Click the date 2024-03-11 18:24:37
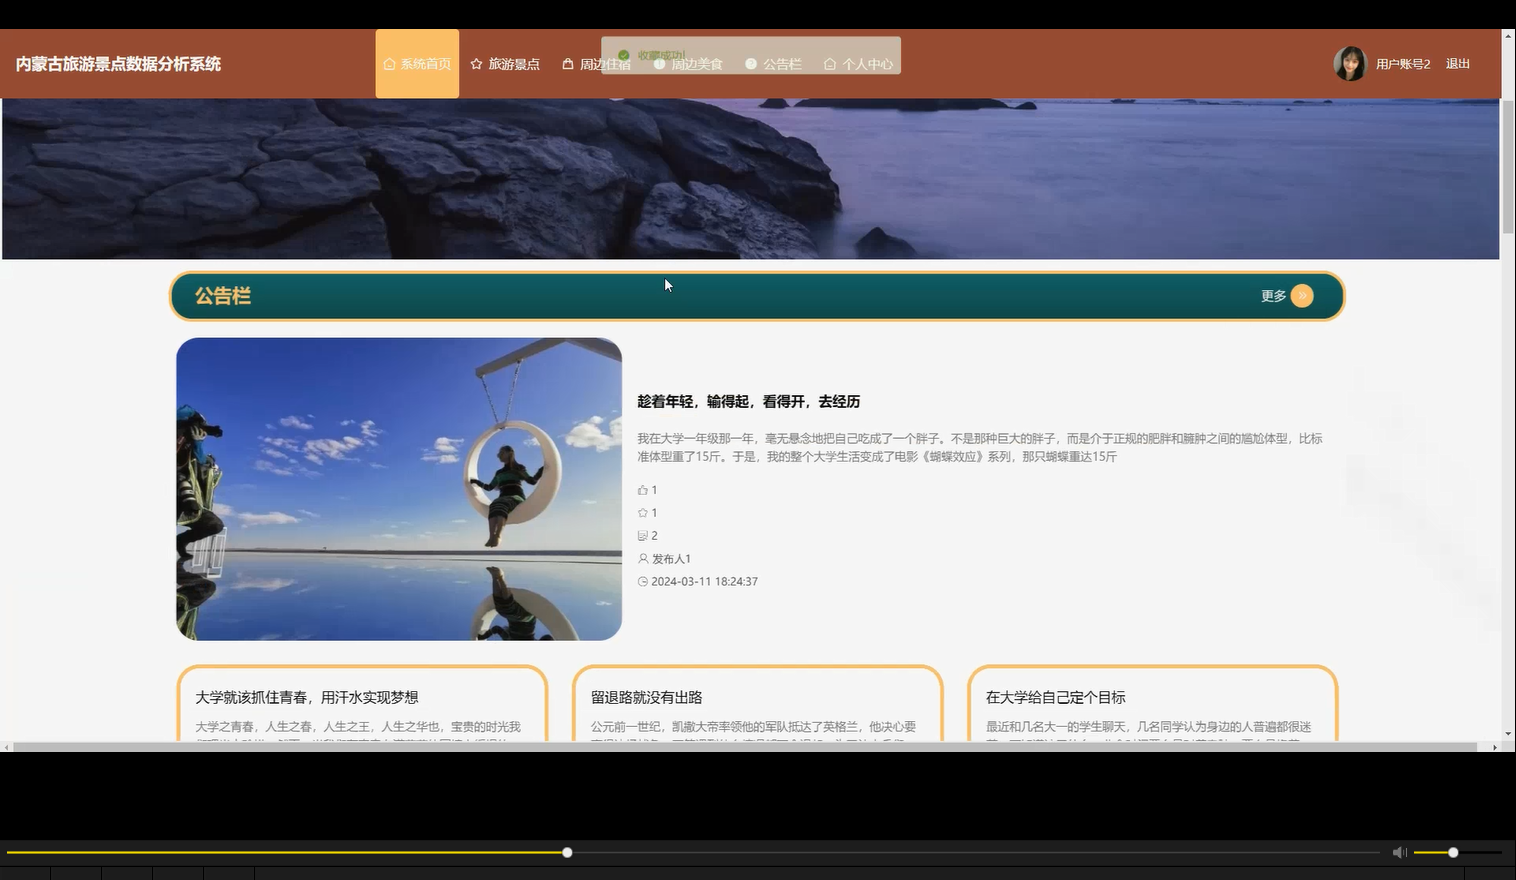 point(705,582)
